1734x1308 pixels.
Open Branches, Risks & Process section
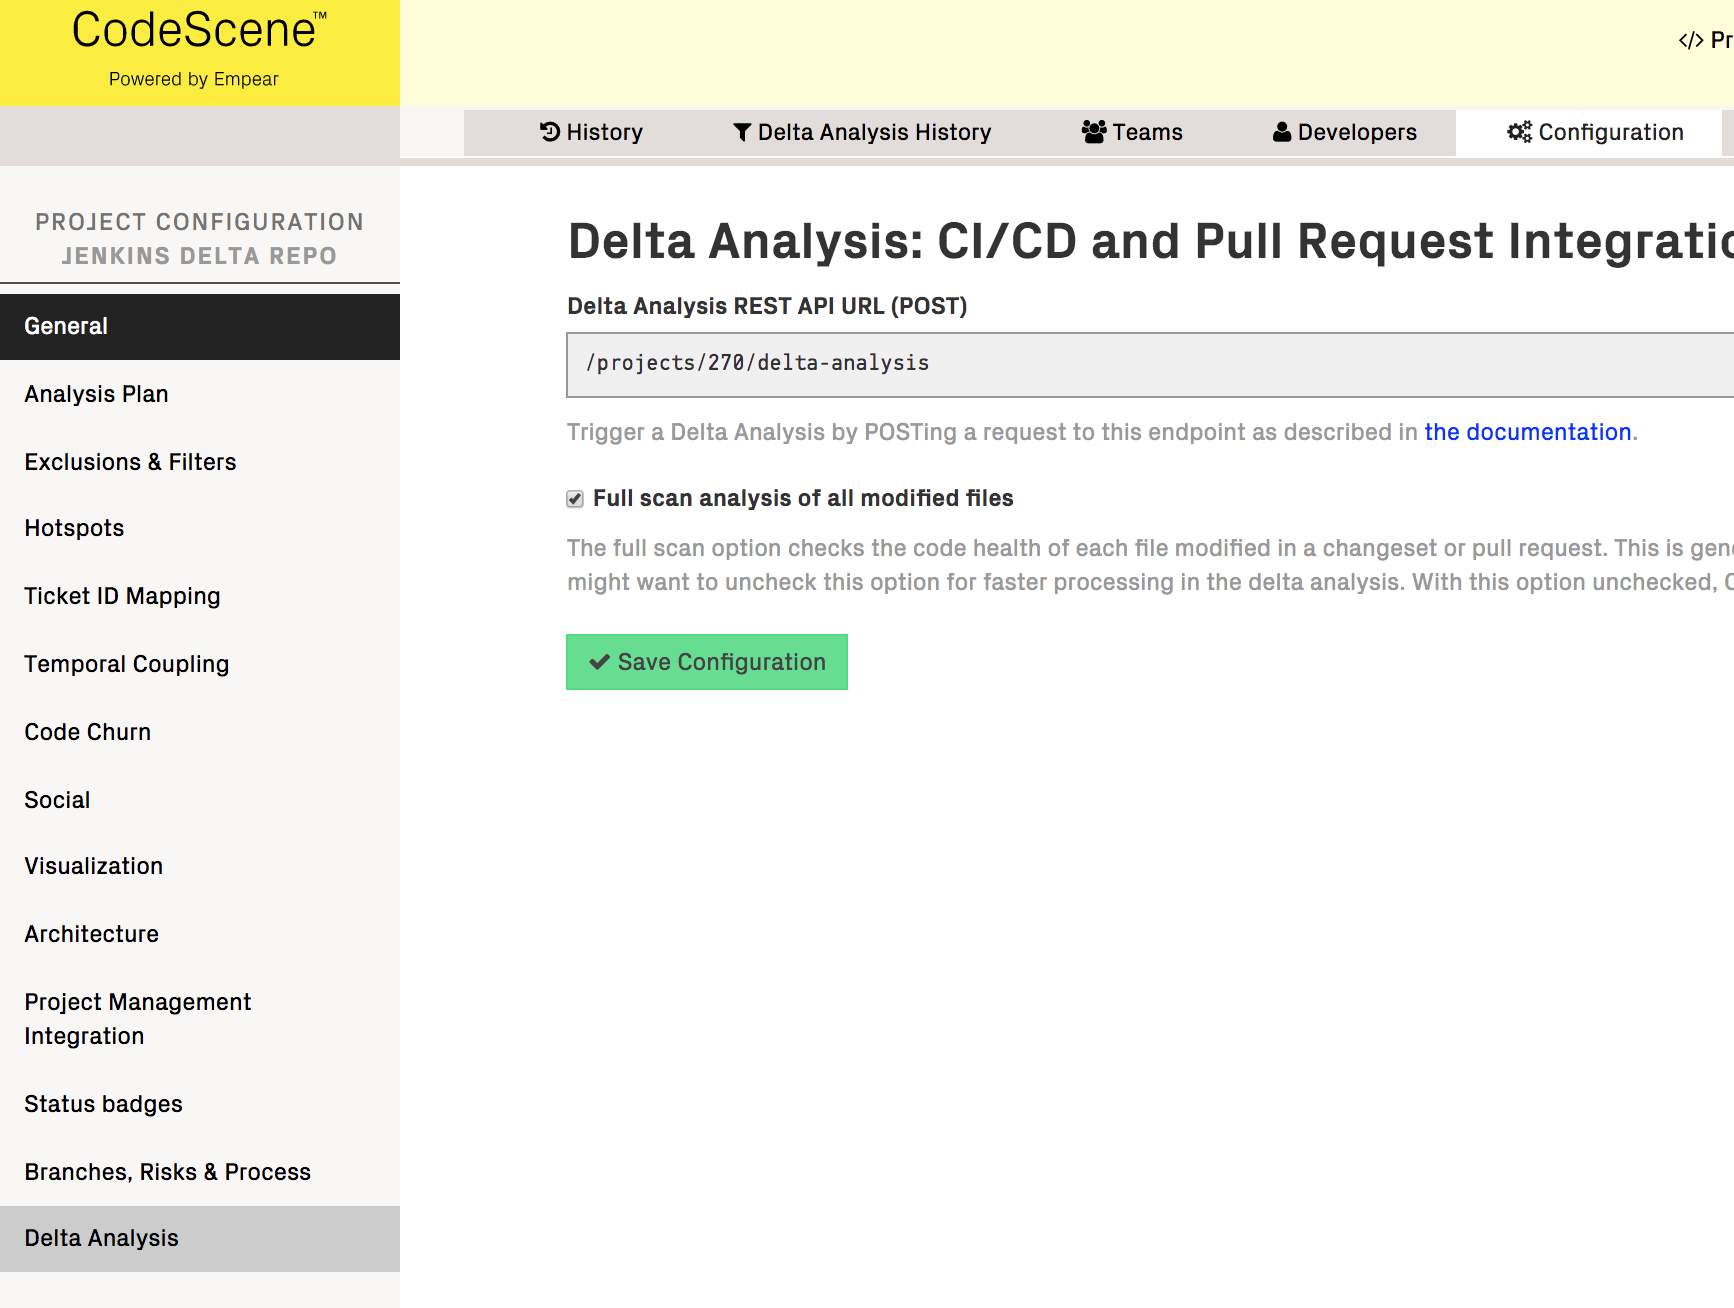(x=200, y=1172)
